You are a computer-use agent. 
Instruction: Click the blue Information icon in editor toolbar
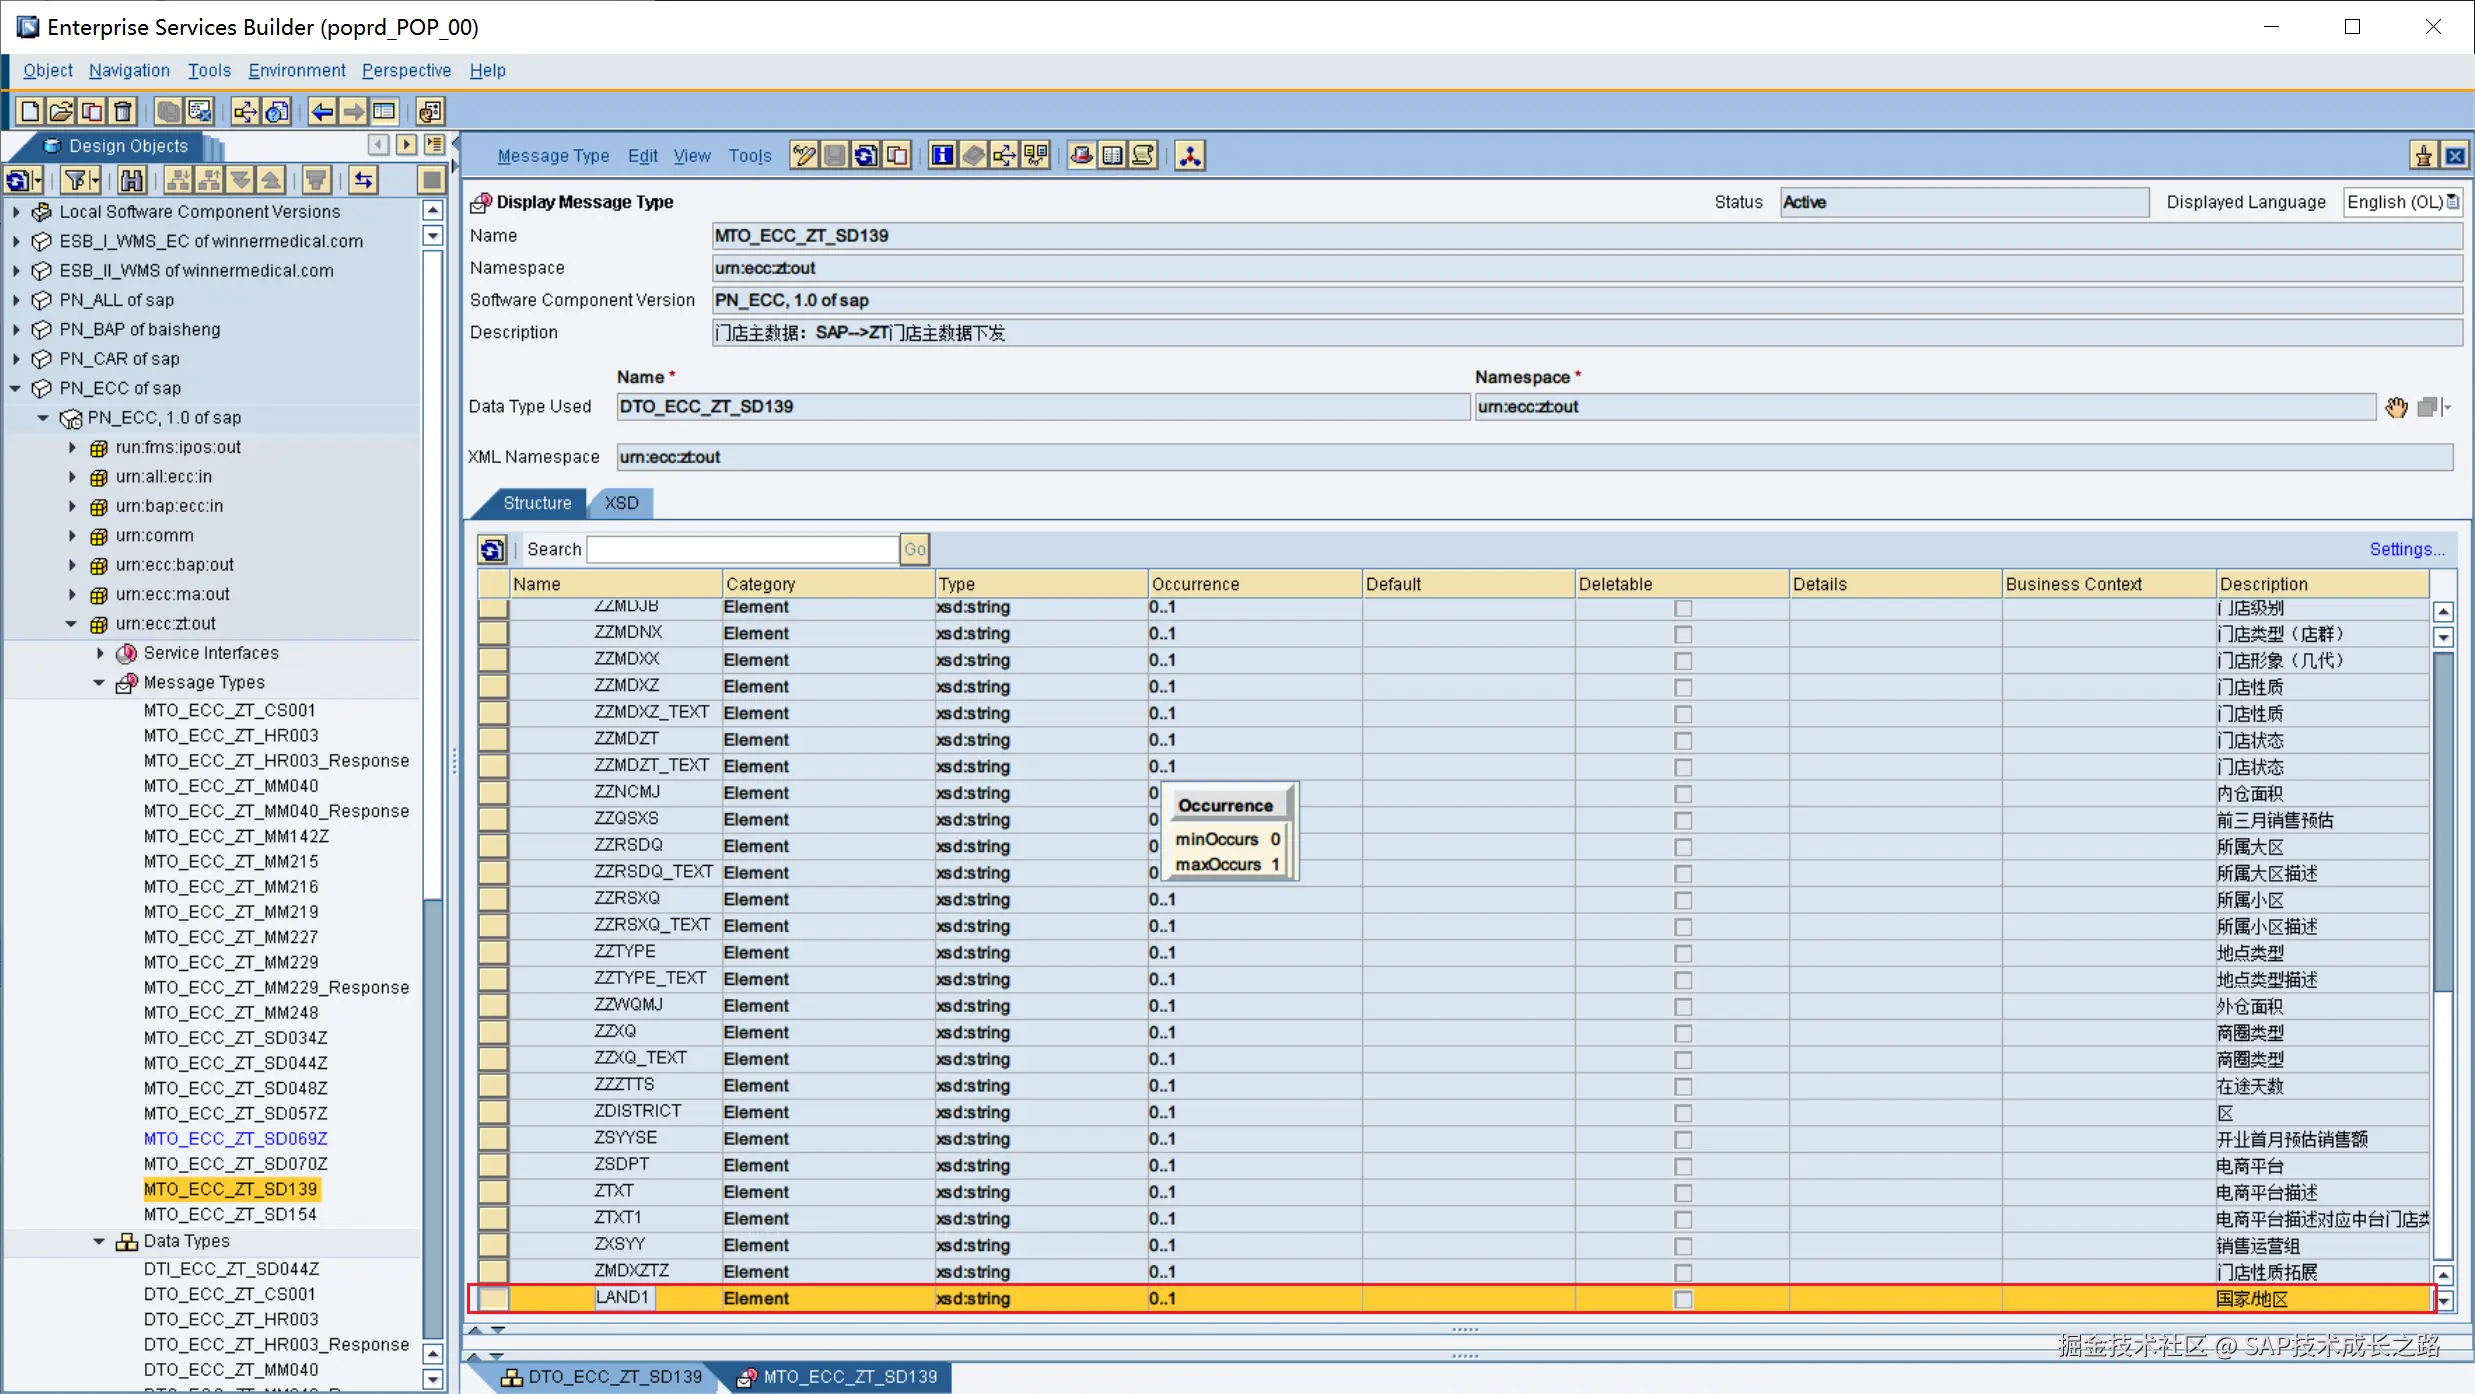click(x=942, y=155)
